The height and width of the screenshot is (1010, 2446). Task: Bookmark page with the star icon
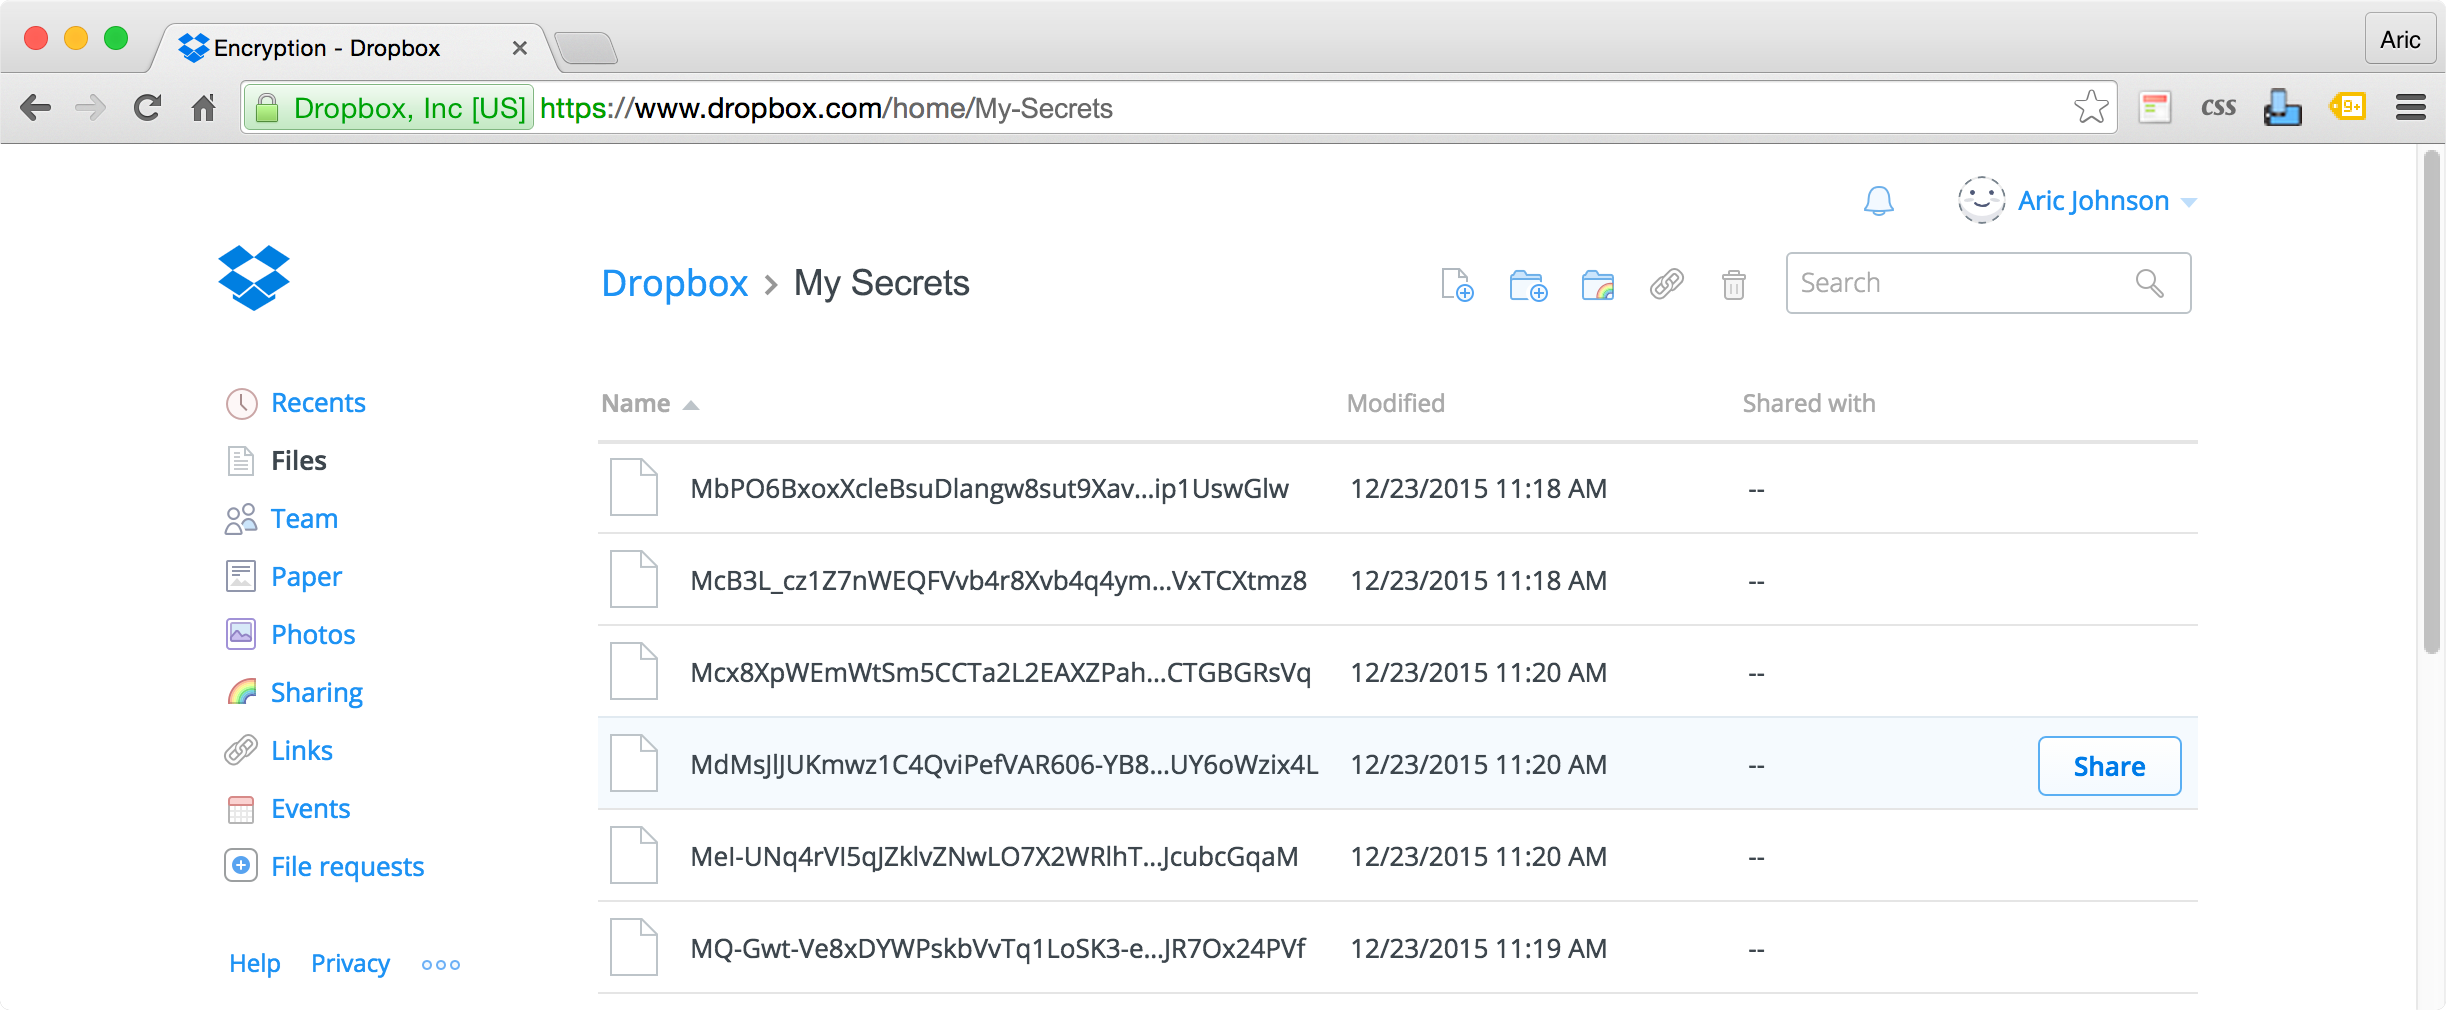click(x=2090, y=108)
